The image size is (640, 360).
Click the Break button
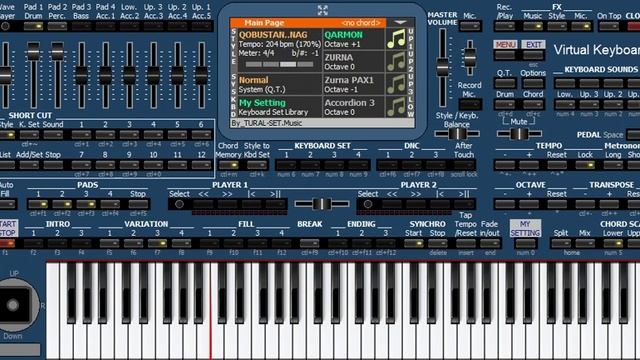click(309, 243)
